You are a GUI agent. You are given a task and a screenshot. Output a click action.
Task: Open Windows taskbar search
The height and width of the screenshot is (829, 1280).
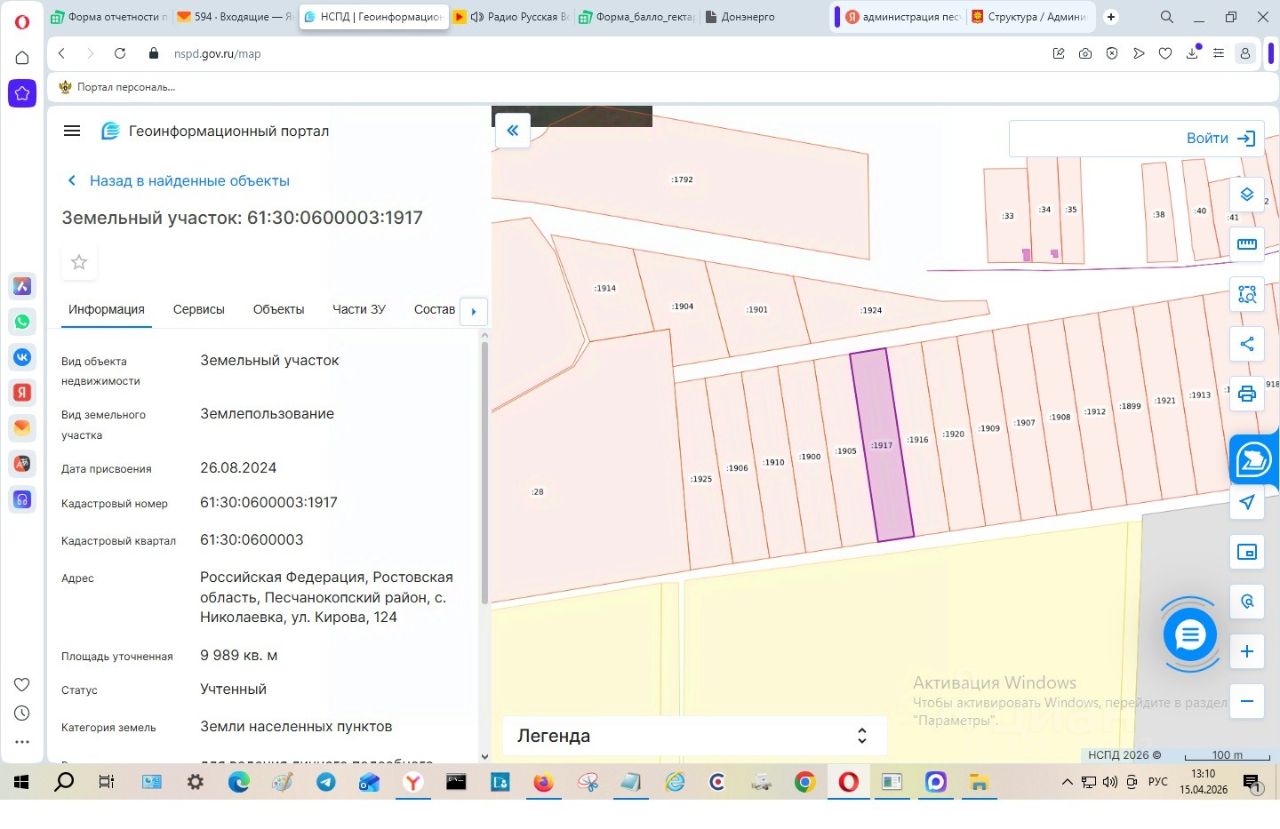(64, 782)
